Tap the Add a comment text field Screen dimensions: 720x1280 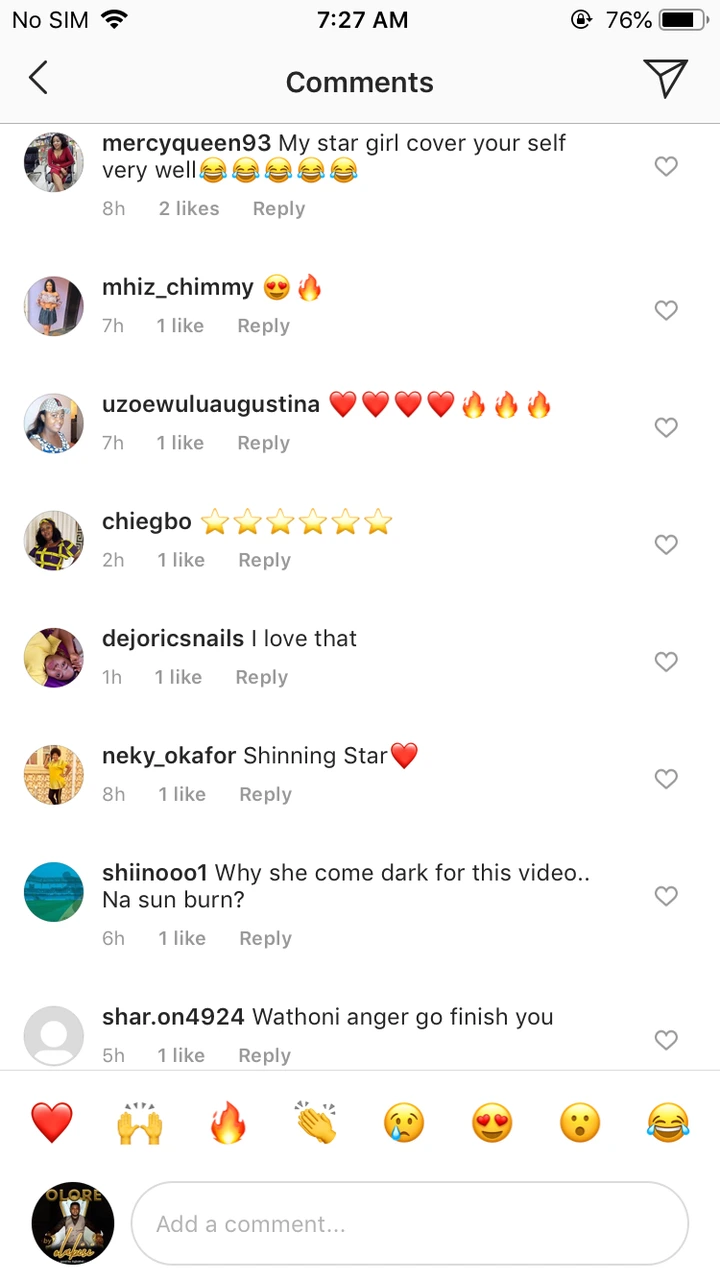pyautogui.click(x=410, y=1224)
